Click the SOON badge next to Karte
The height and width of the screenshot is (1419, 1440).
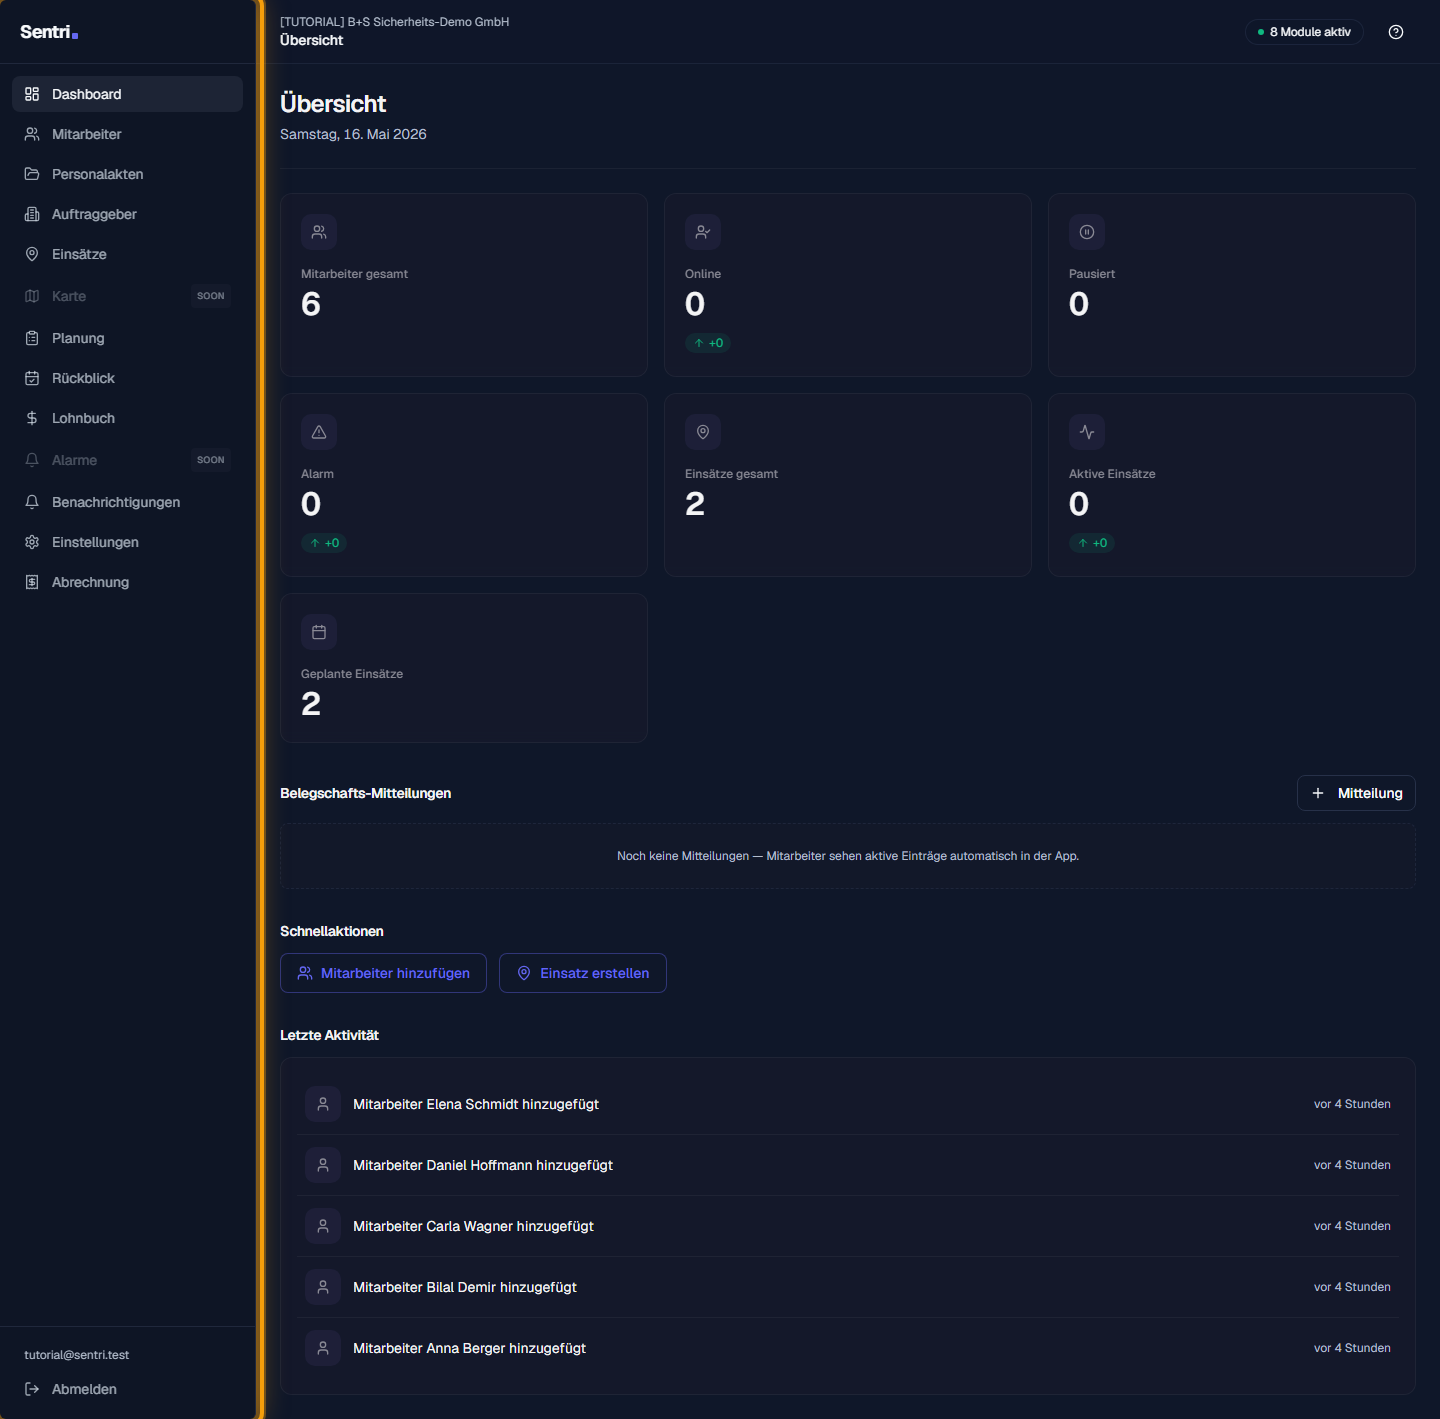click(x=211, y=296)
